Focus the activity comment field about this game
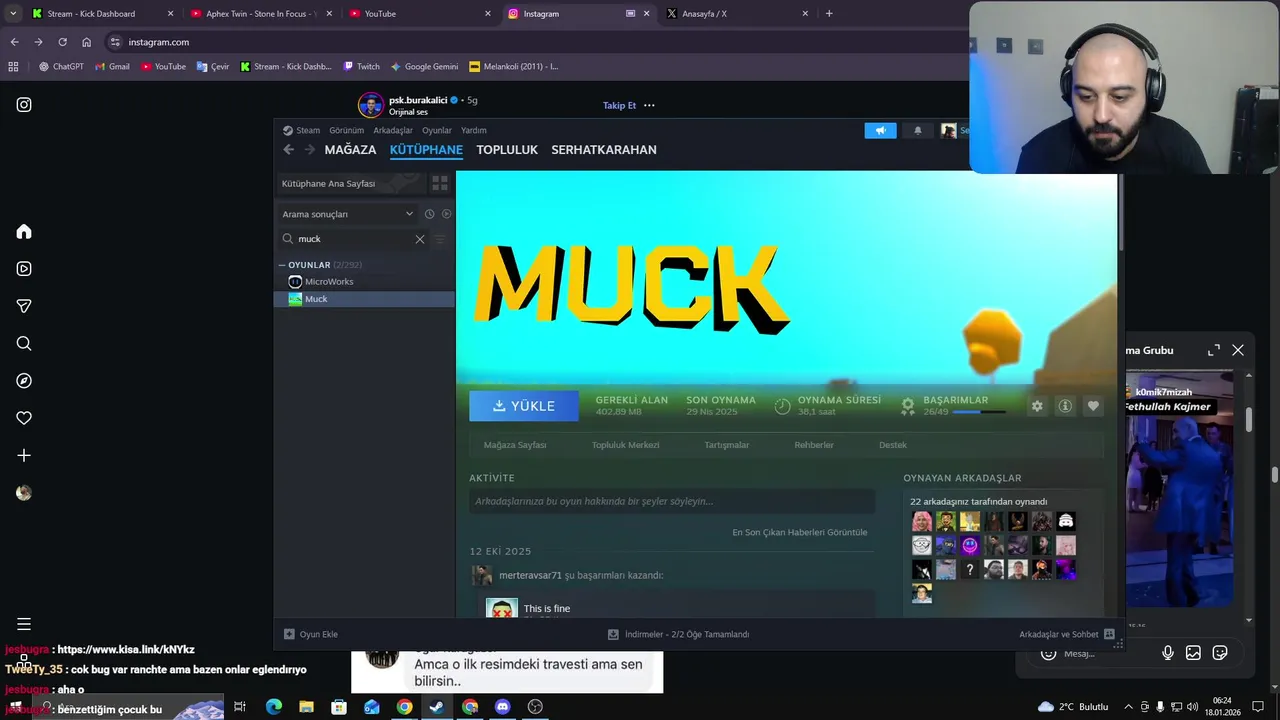The height and width of the screenshot is (720, 1280). (672, 501)
